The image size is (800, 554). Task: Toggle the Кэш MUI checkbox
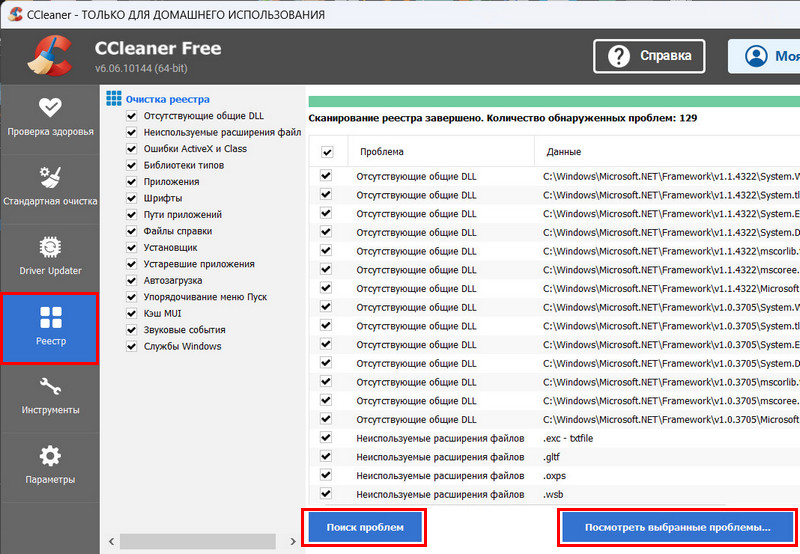132,313
